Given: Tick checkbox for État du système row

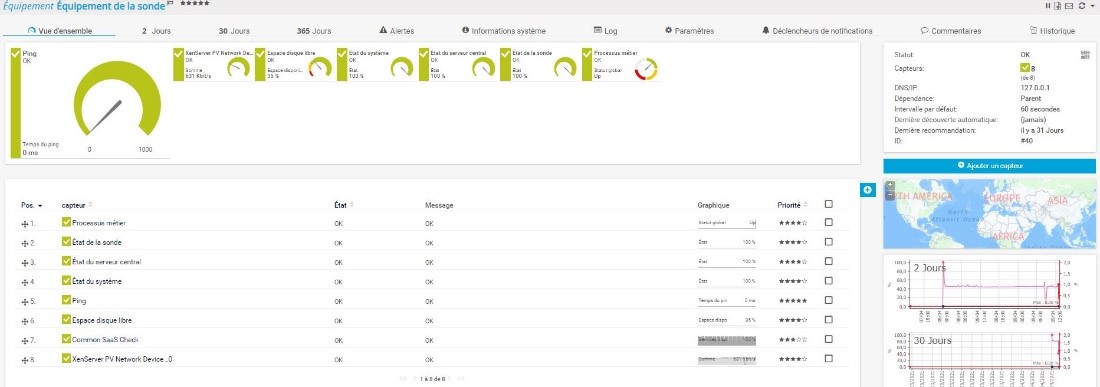Looking at the screenshot, I should tap(829, 280).
